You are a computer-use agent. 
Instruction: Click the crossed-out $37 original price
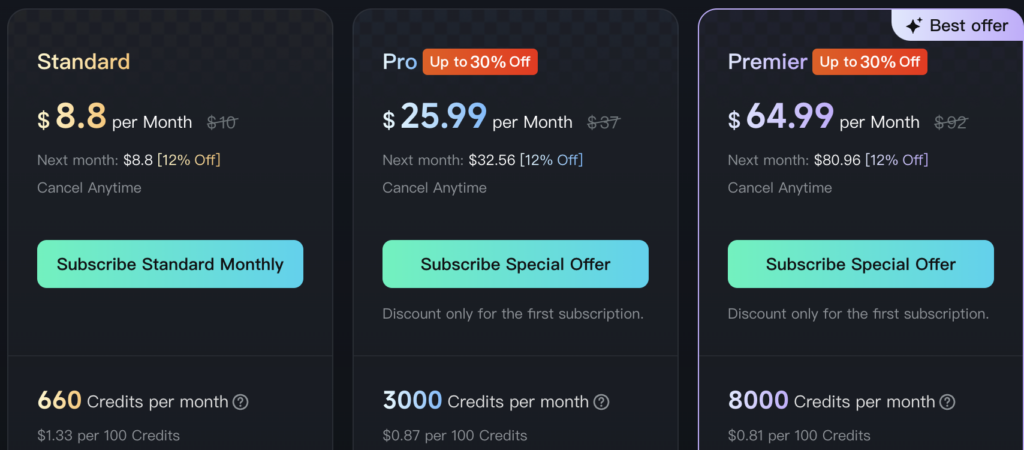click(x=603, y=122)
